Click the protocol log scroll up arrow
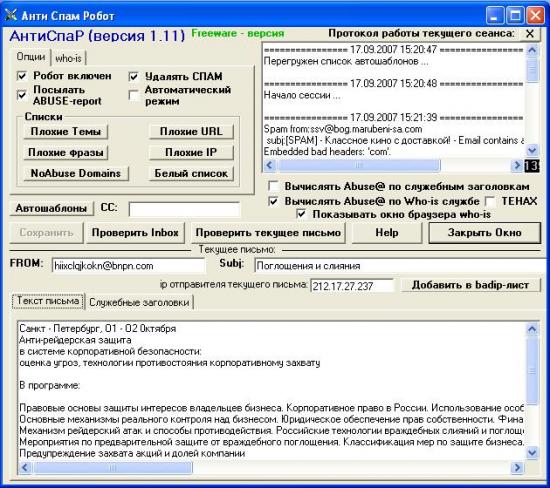 pos(532,50)
